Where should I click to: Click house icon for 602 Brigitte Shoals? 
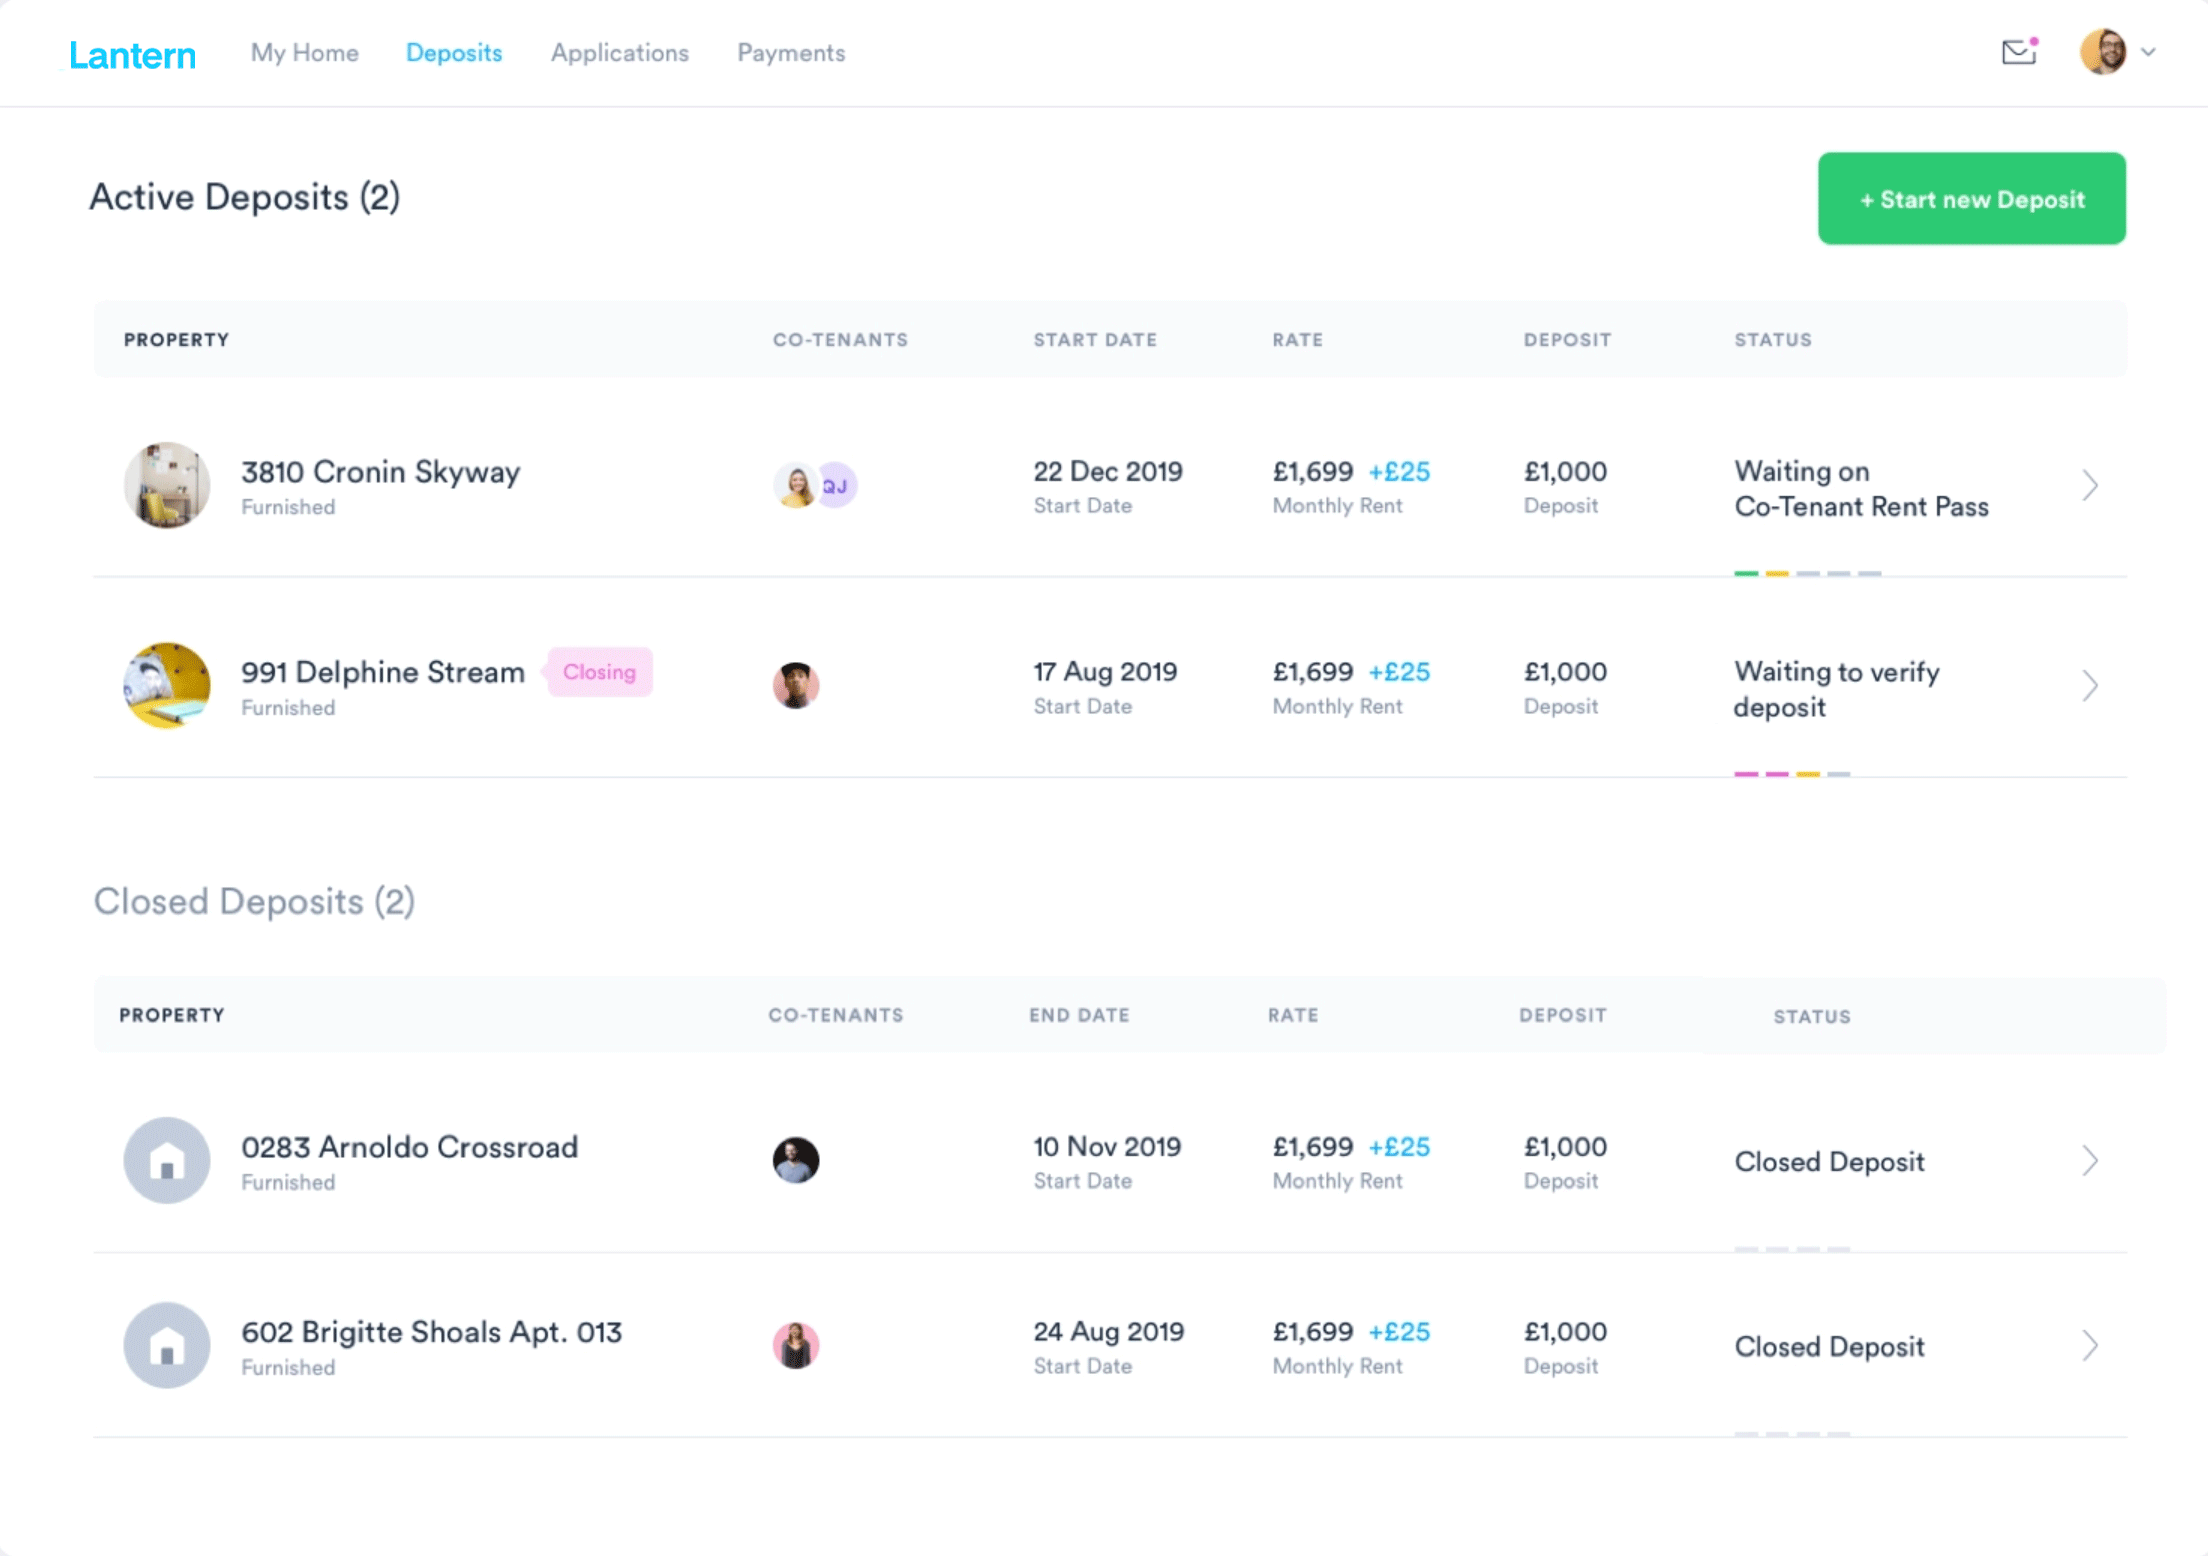167,1345
